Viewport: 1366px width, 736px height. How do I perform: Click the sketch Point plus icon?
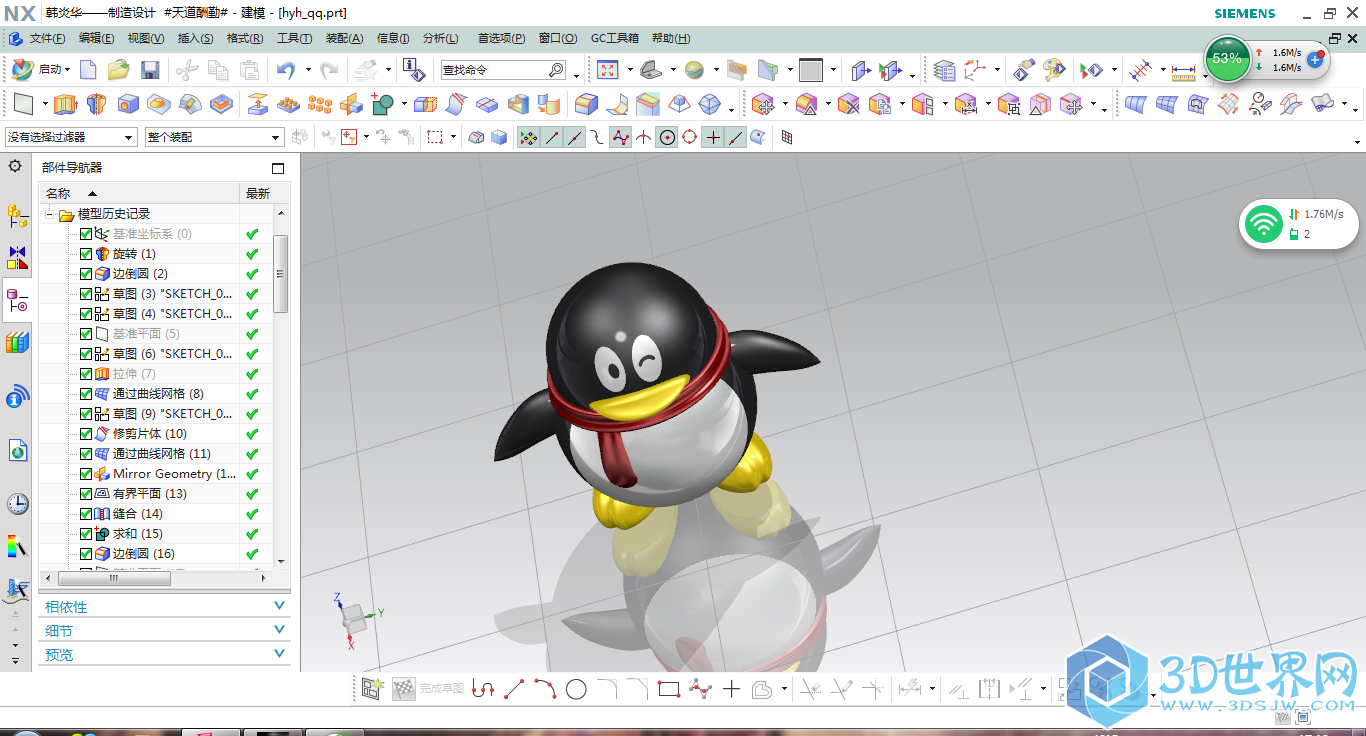731,688
